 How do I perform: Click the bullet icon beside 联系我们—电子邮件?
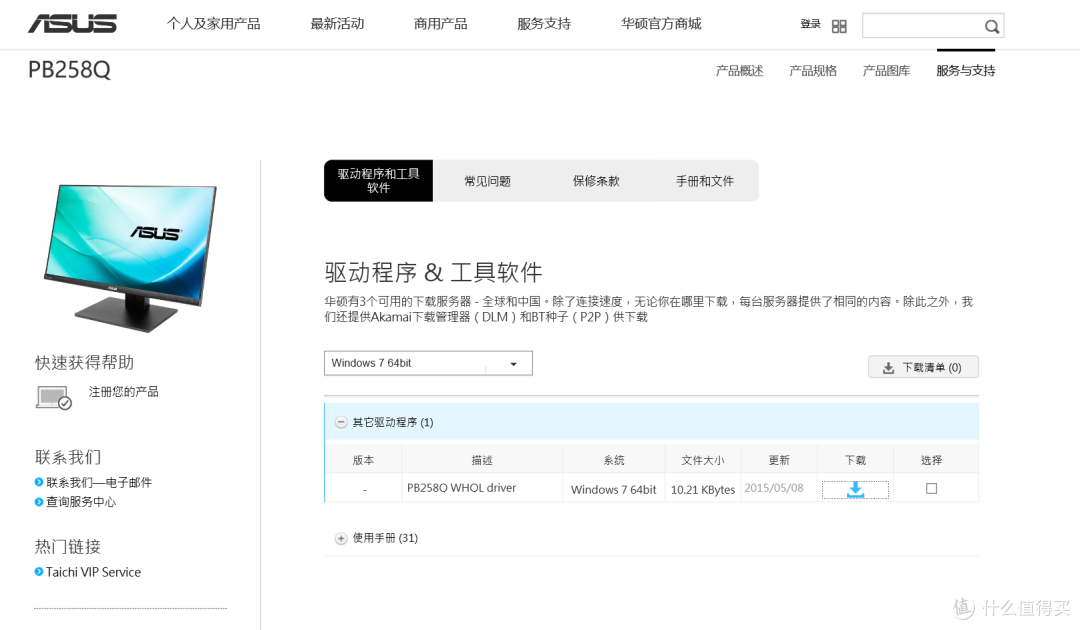[39, 482]
